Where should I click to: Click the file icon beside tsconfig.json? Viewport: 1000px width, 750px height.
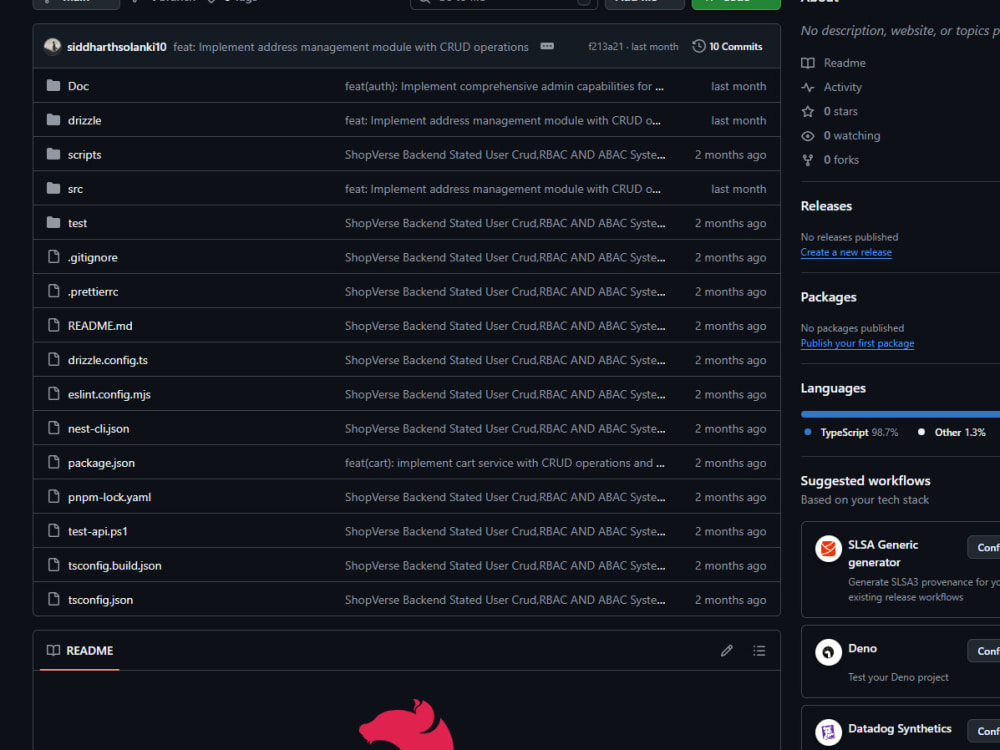[x=54, y=599]
